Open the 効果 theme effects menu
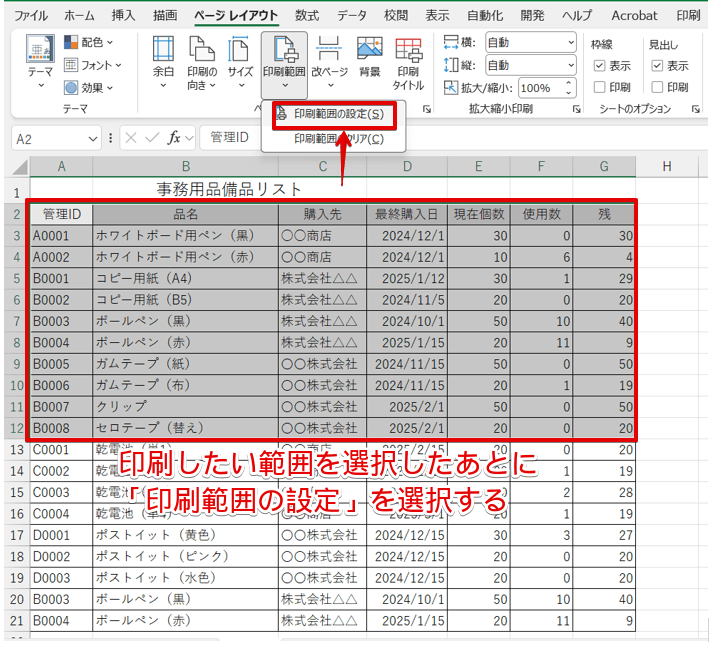Screen dimensions: 716x647 click(x=88, y=87)
